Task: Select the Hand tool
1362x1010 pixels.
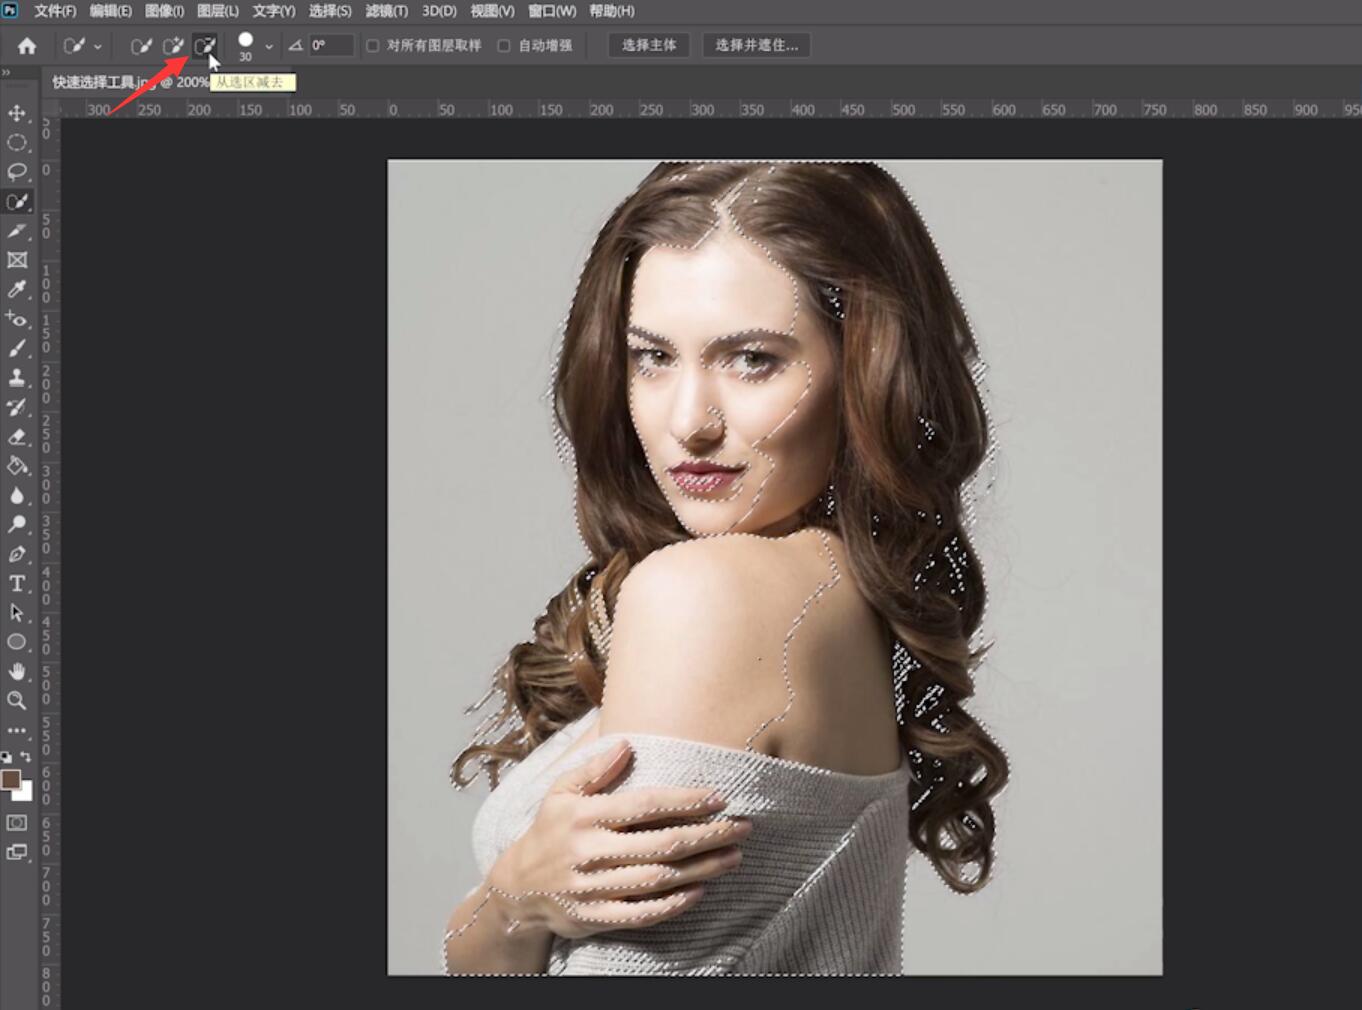Action: [x=17, y=671]
